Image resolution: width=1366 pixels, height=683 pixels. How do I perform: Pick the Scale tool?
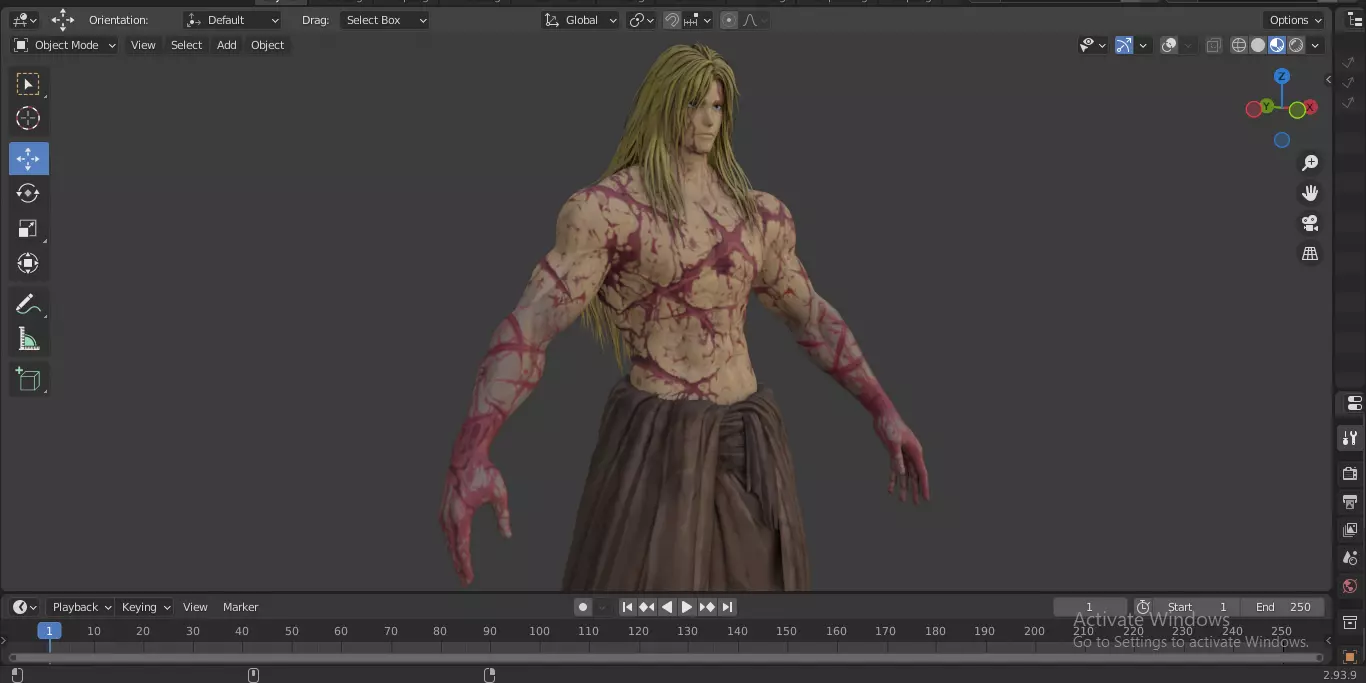pos(28,229)
